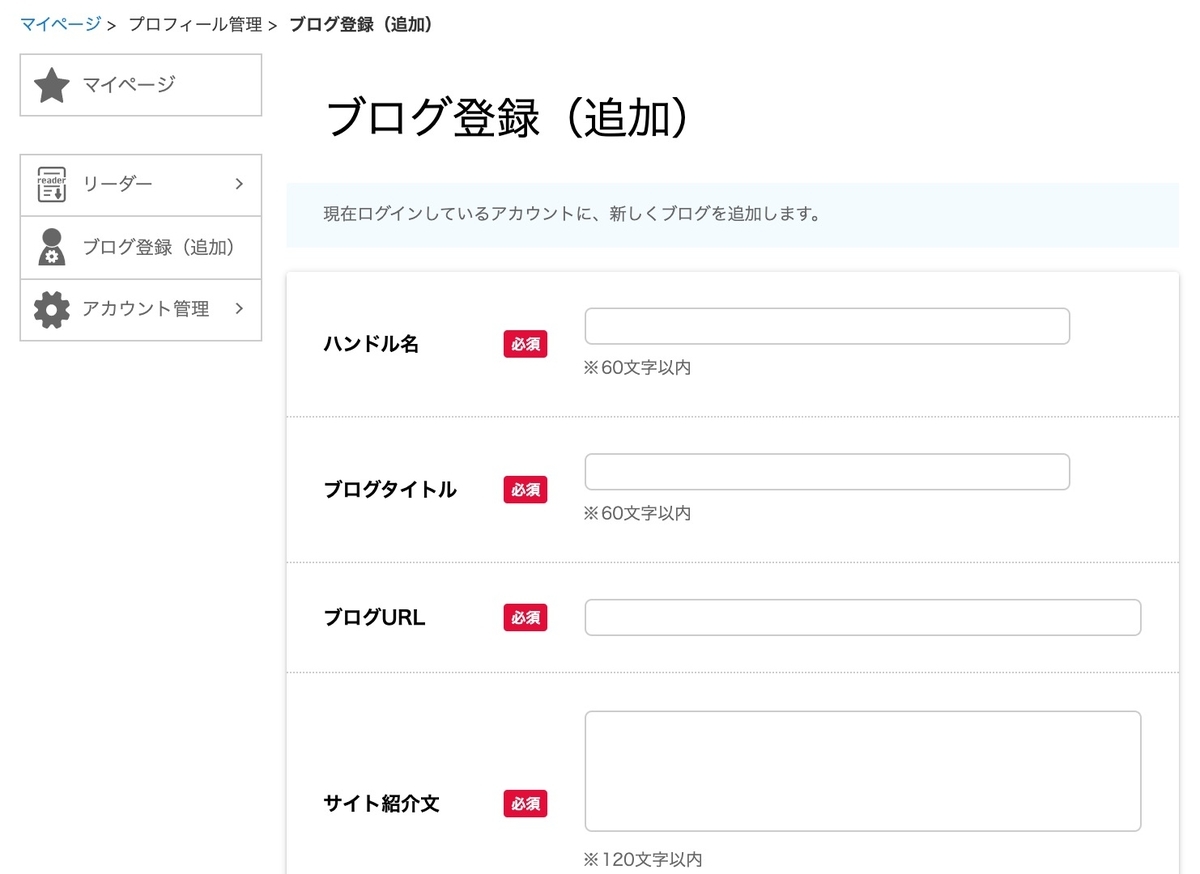
Task: Focus the ブログタイトル input field
Action: pyautogui.click(x=827, y=472)
